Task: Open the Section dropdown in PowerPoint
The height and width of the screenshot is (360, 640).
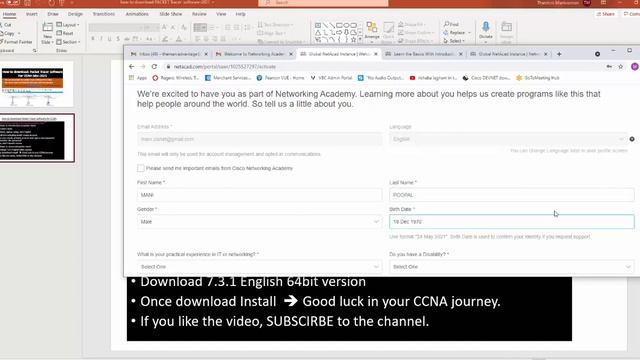Action: (68, 42)
